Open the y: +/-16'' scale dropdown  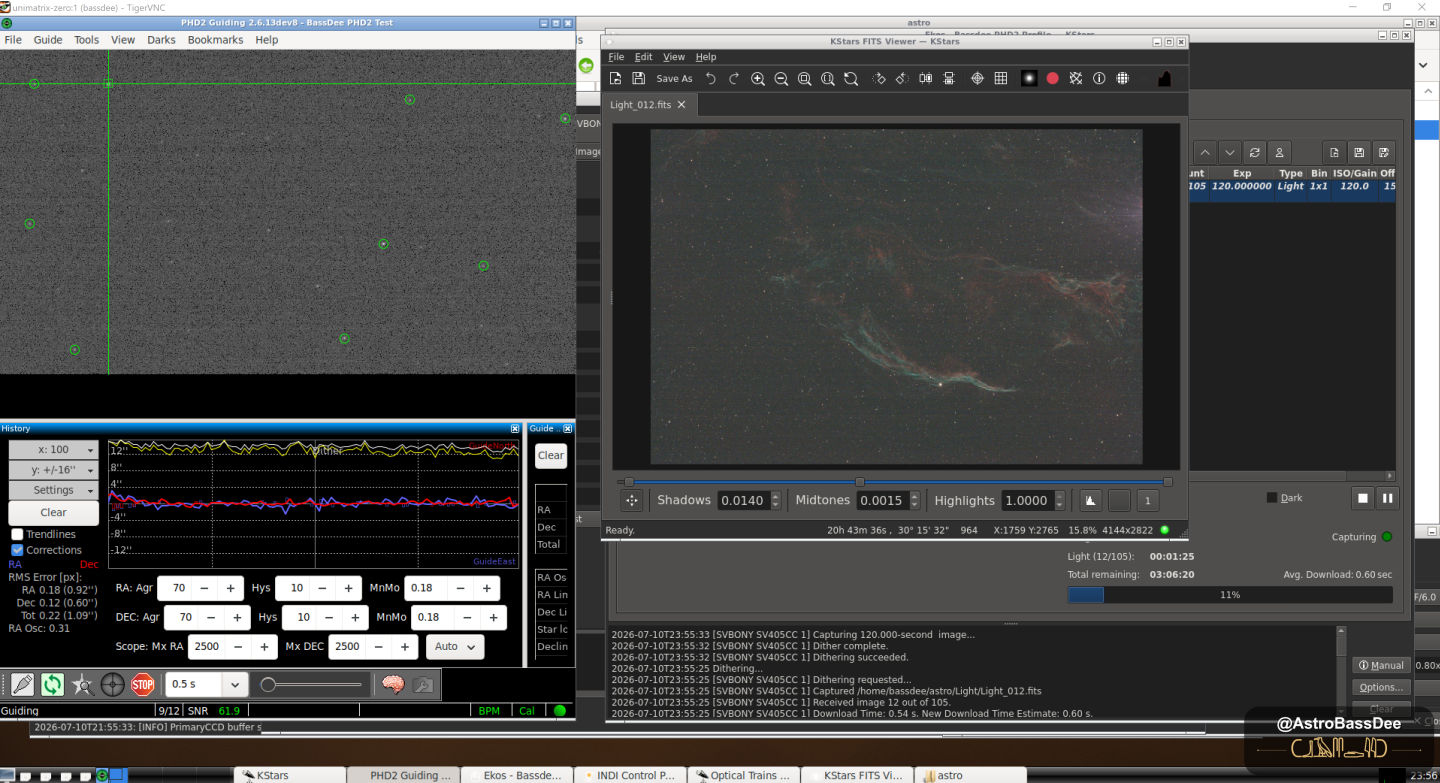coord(54,470)
